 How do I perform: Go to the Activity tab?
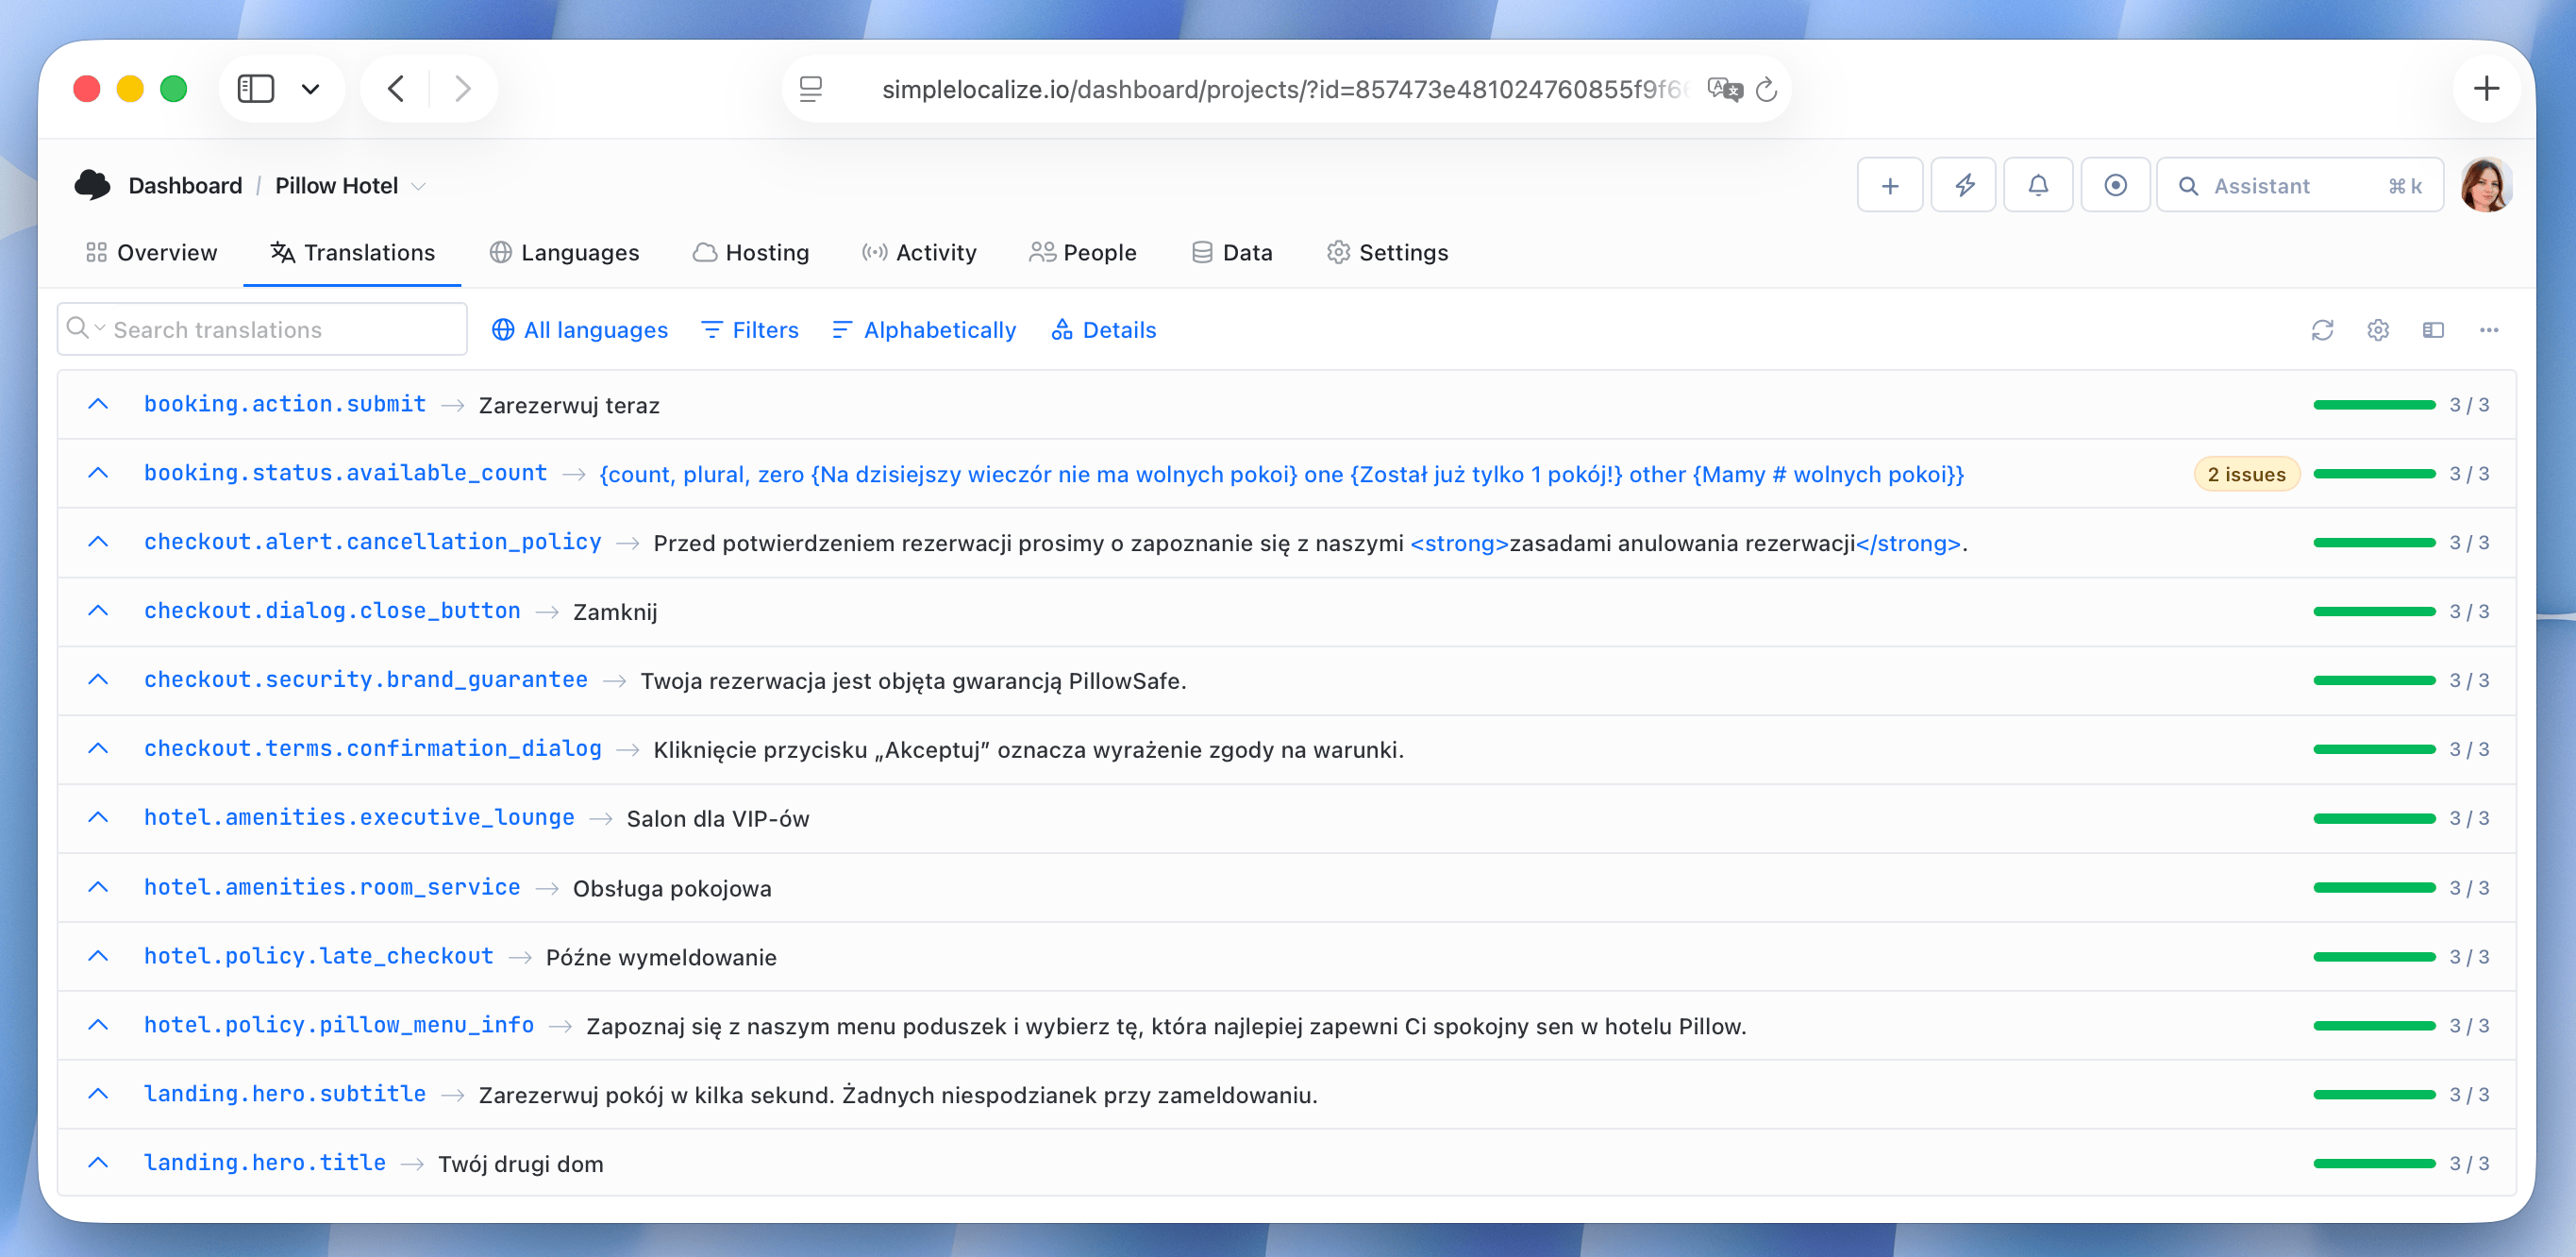tap(919, 253)
